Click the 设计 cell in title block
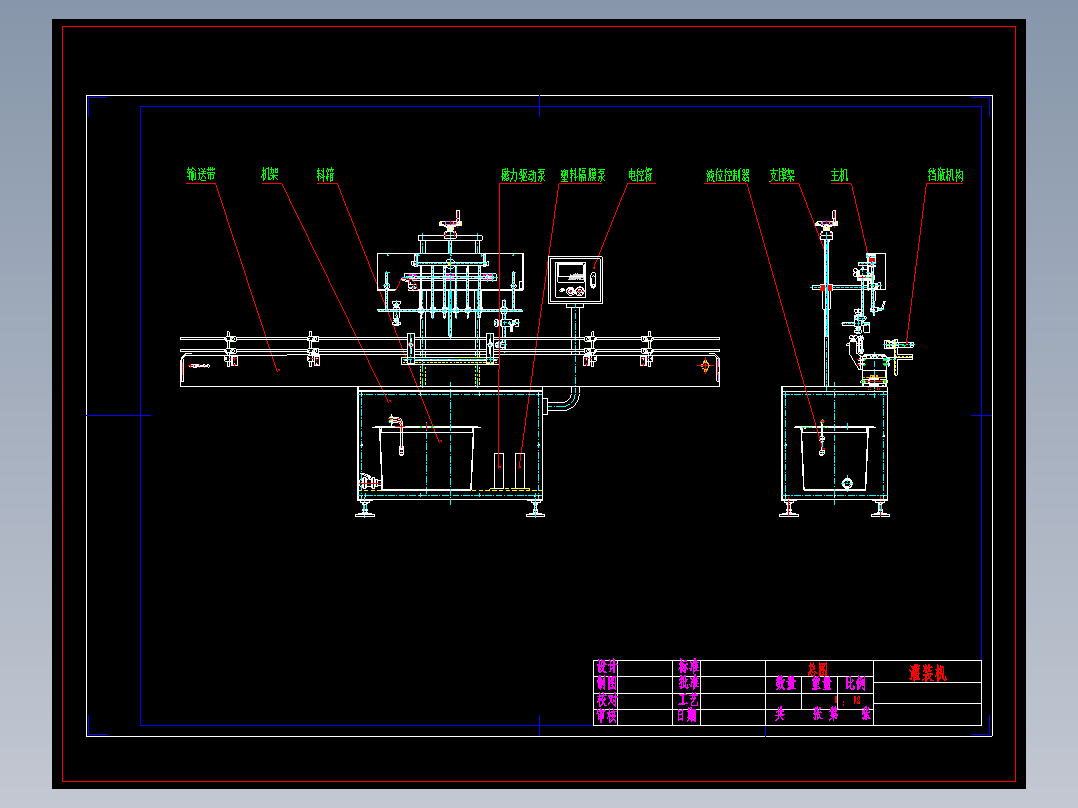This screenshot has height=808, width=1078. coord(607,666)
